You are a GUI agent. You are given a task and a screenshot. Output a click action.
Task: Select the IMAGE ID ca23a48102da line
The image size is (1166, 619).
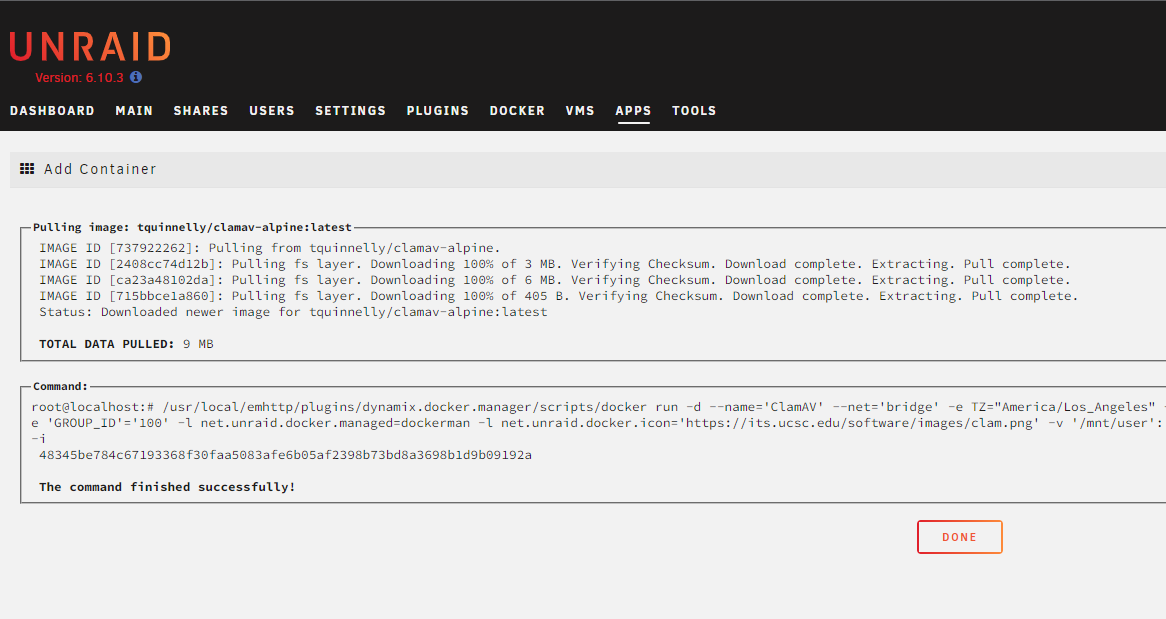tap(555, 280)
